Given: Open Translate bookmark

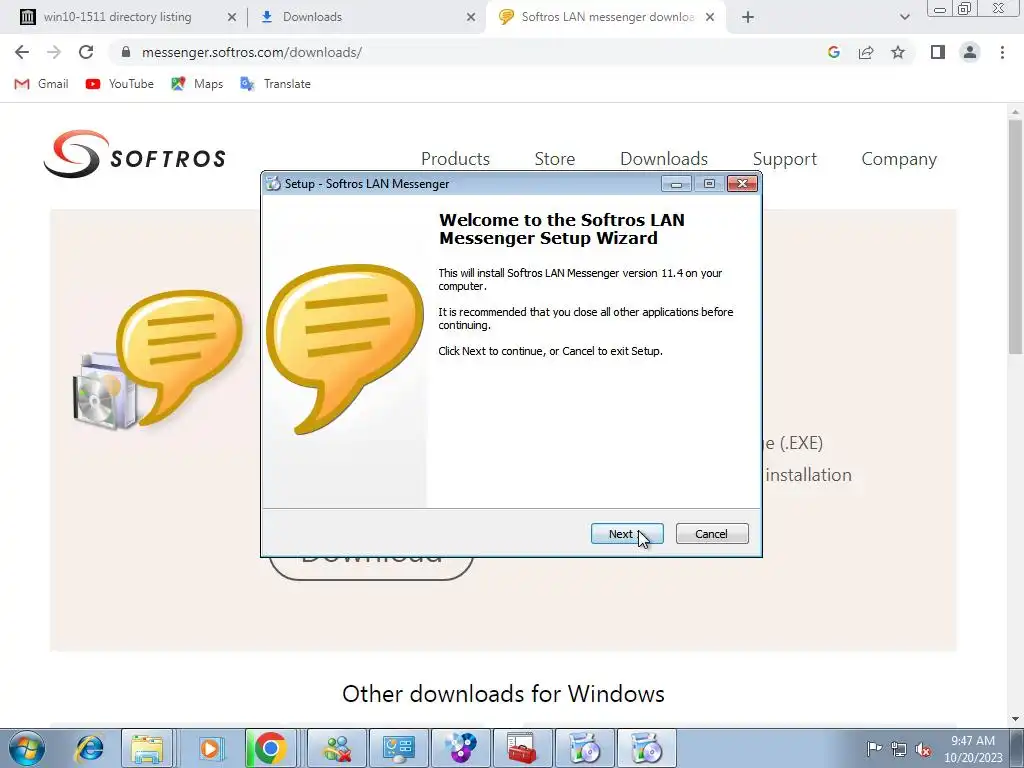Looking at the screenshot, I should click(275, 84).
